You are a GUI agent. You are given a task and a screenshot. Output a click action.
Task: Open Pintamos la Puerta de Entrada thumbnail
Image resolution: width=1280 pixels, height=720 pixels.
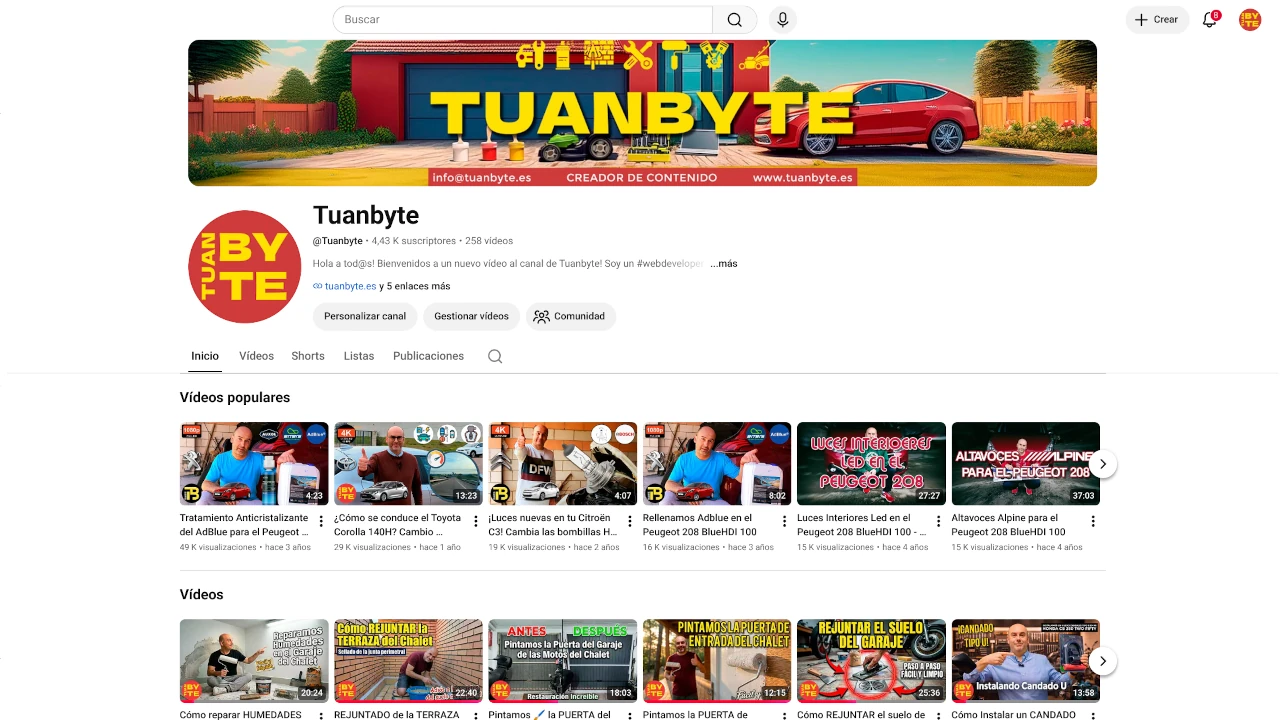(717, 661)
